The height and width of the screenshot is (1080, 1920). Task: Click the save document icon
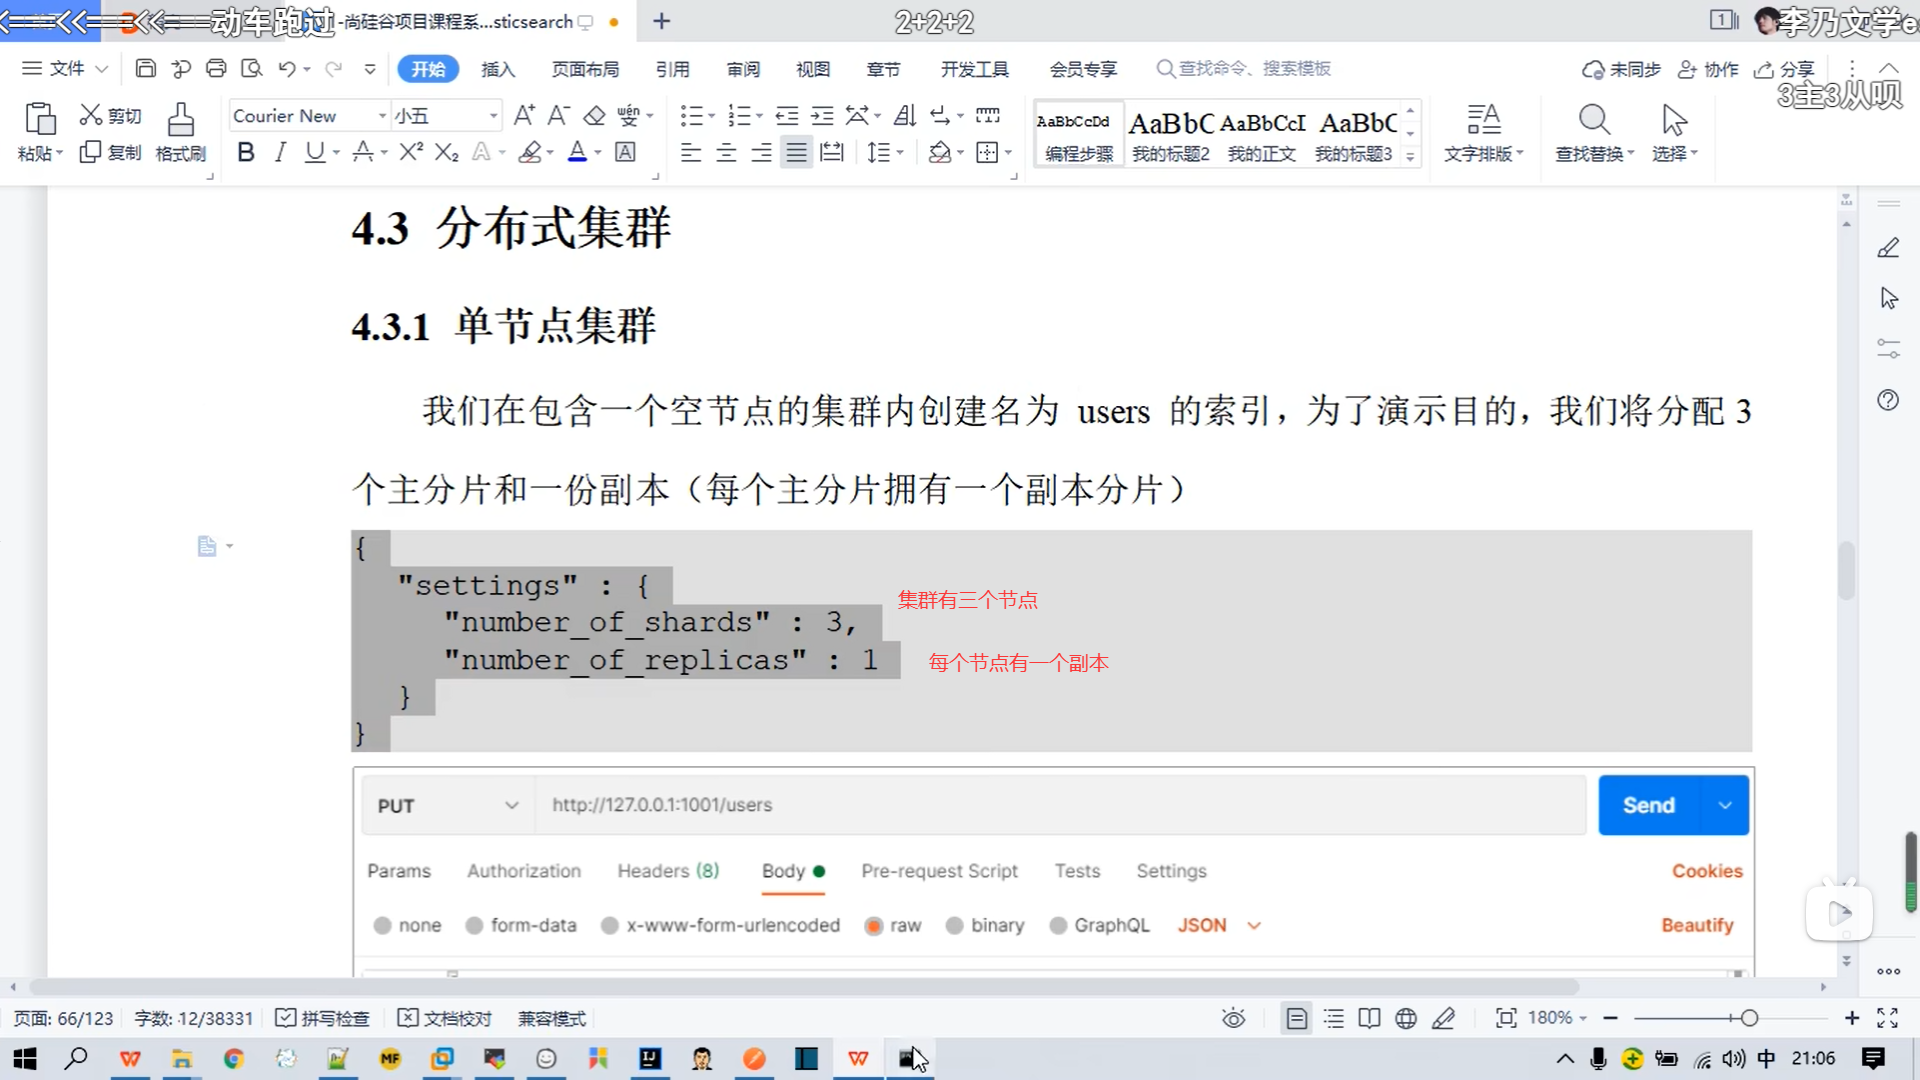point(146,68)
